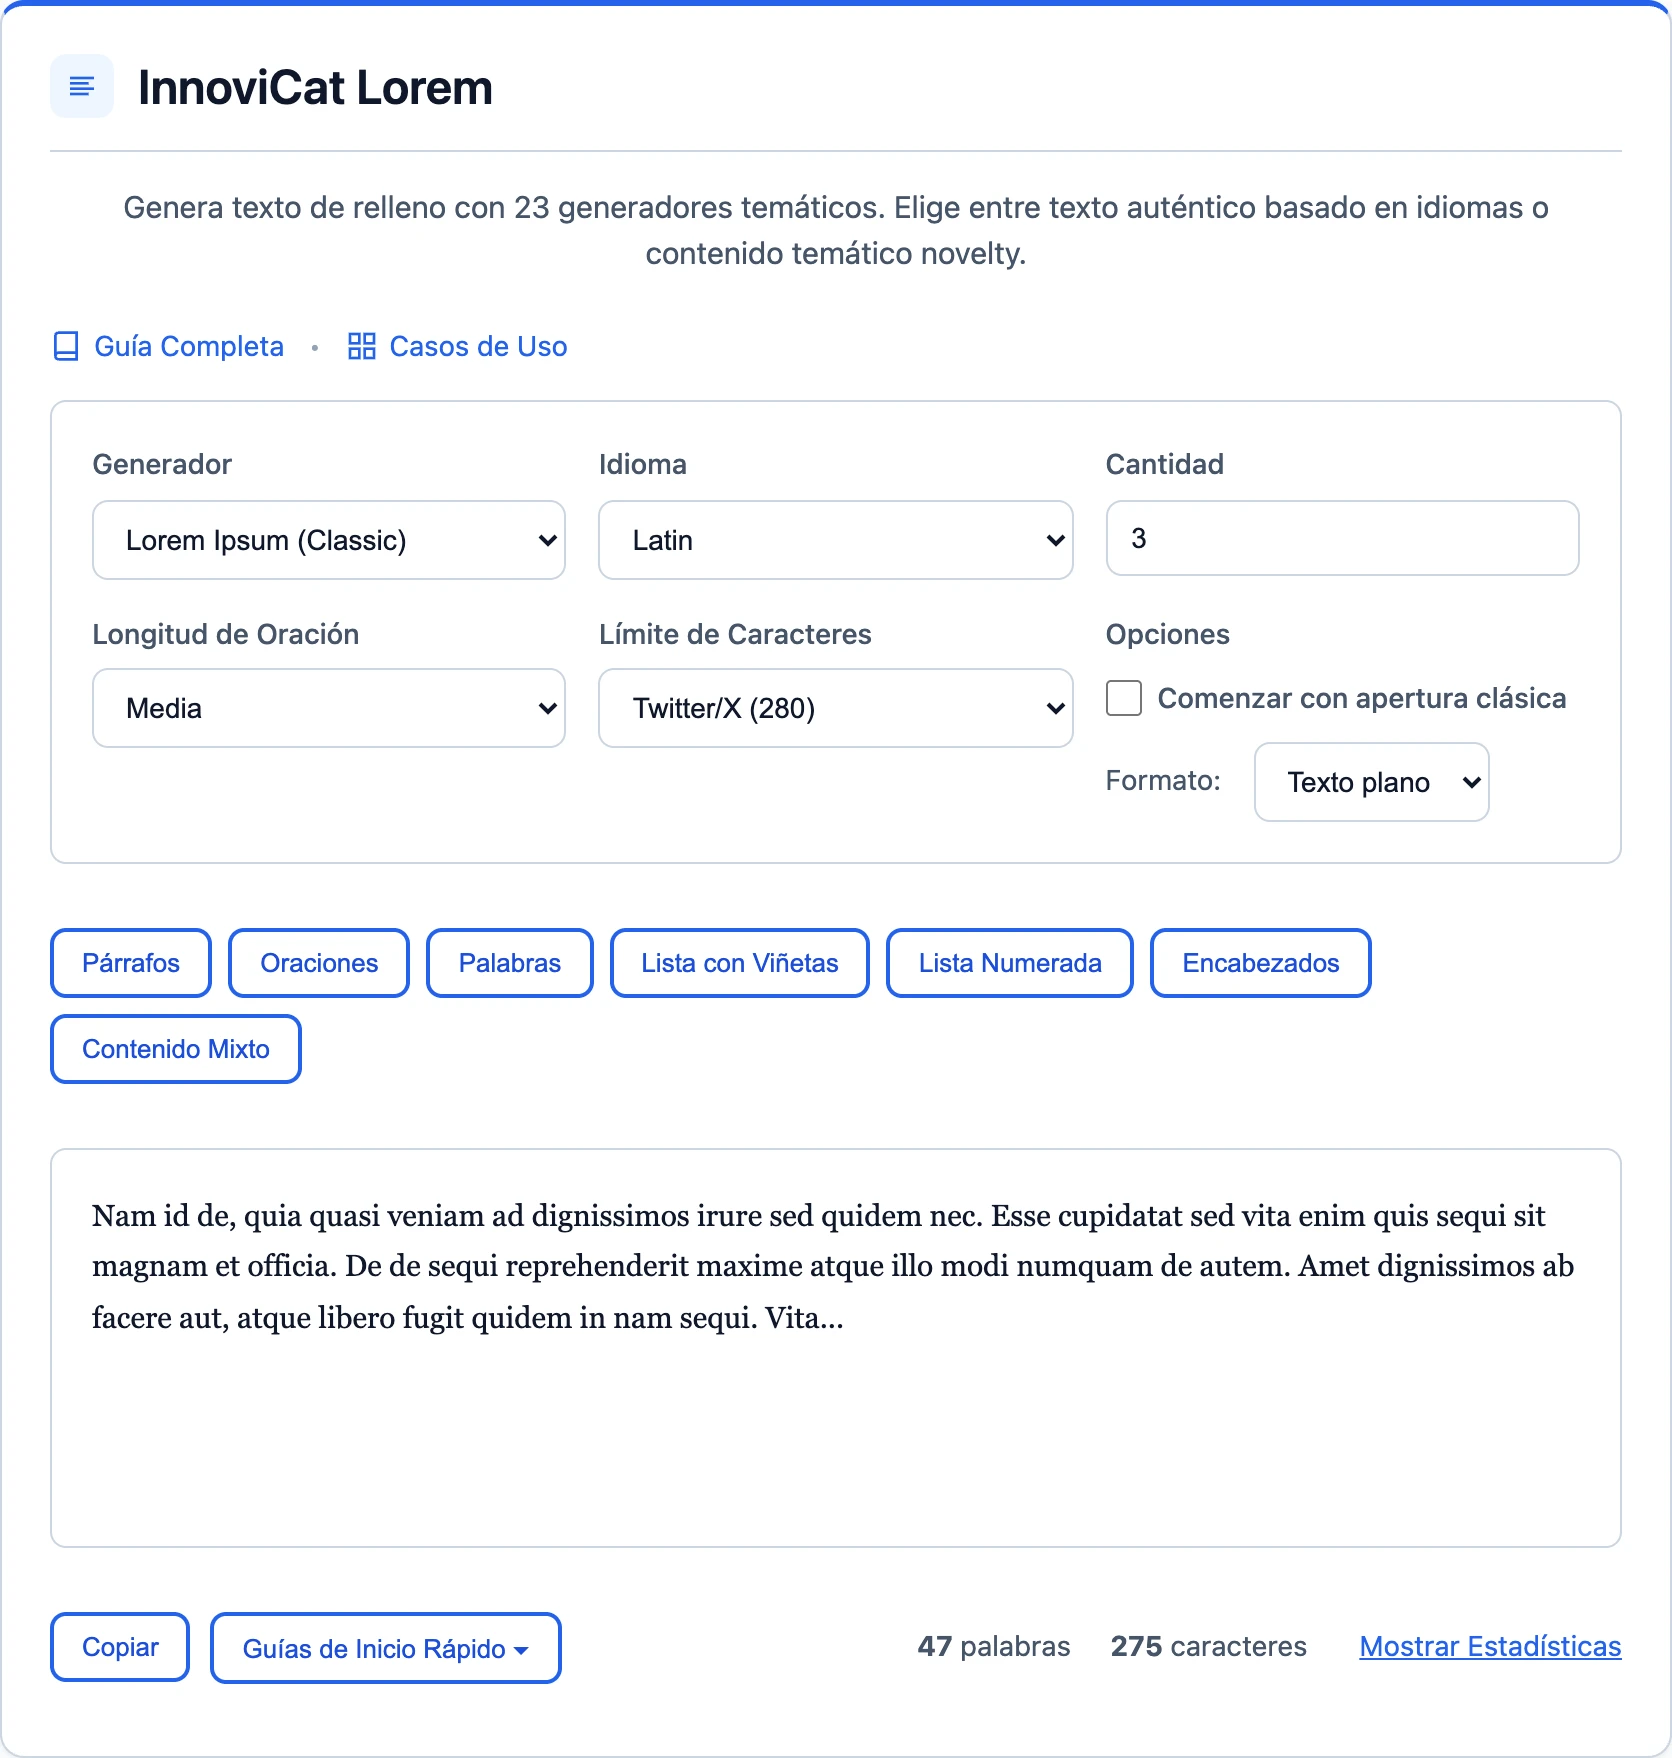
Task: Select the Oraciones generation mode
Action: pyautogui.click(x=319, y=963)
